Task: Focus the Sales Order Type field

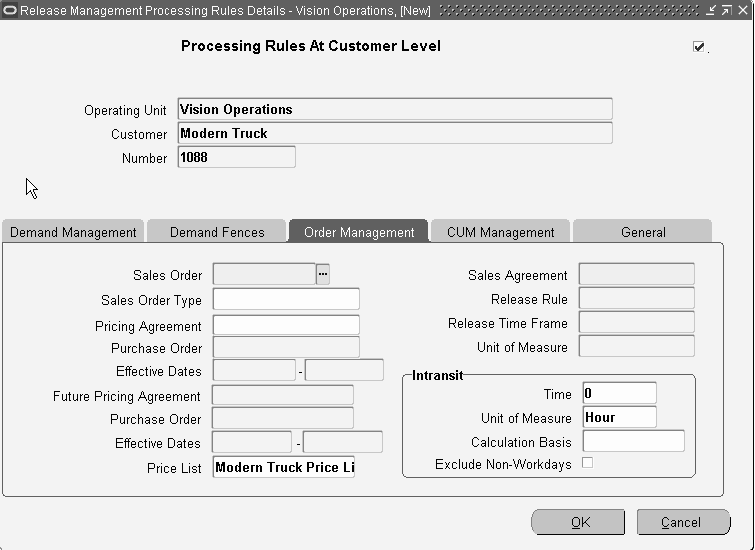Action: pos(286,299)
